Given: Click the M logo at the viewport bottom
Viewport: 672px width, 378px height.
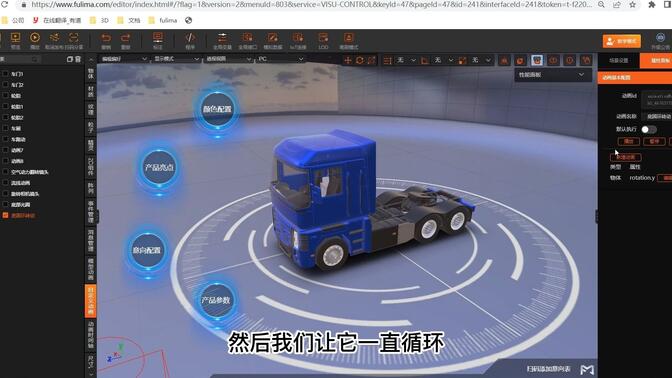Looking at the screenshot, I should pos(587,369).
